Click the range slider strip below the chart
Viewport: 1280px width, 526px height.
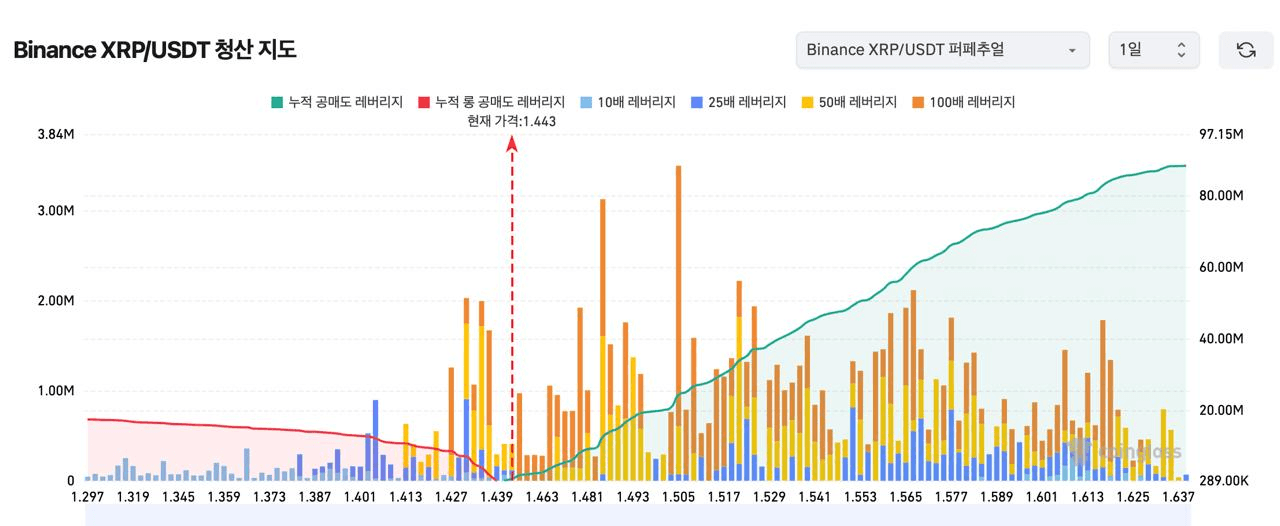pos(635,515)
